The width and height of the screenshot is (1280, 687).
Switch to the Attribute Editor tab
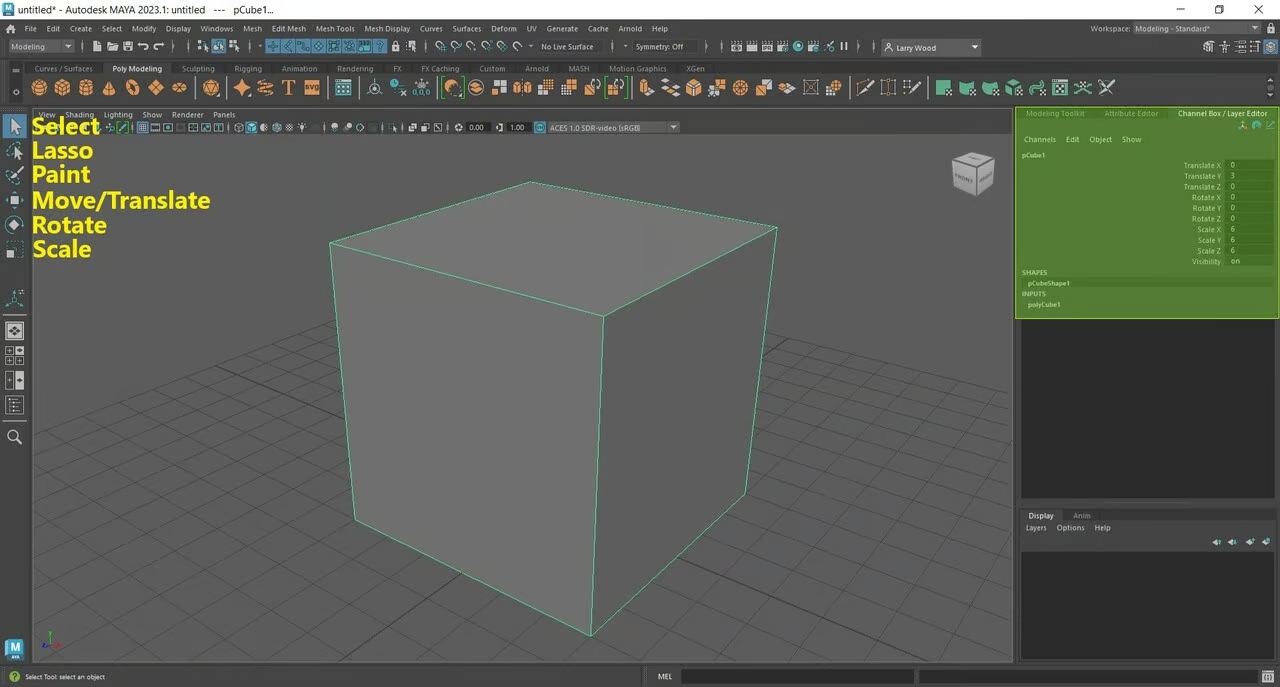coord(1130,113)
